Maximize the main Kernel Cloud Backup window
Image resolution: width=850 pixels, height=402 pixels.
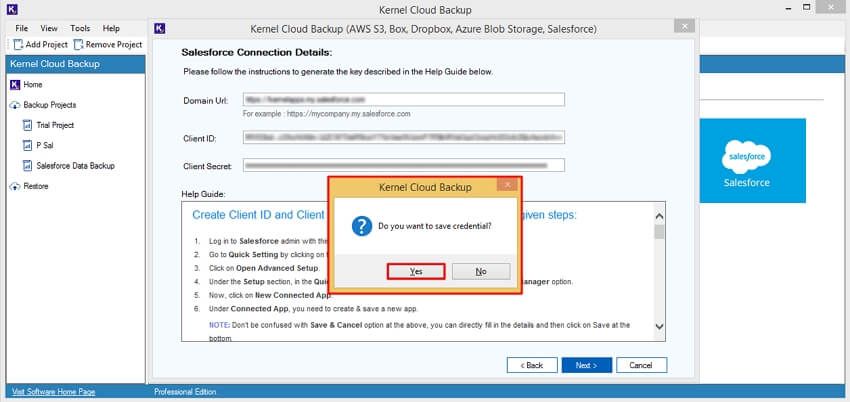(807, 7)
